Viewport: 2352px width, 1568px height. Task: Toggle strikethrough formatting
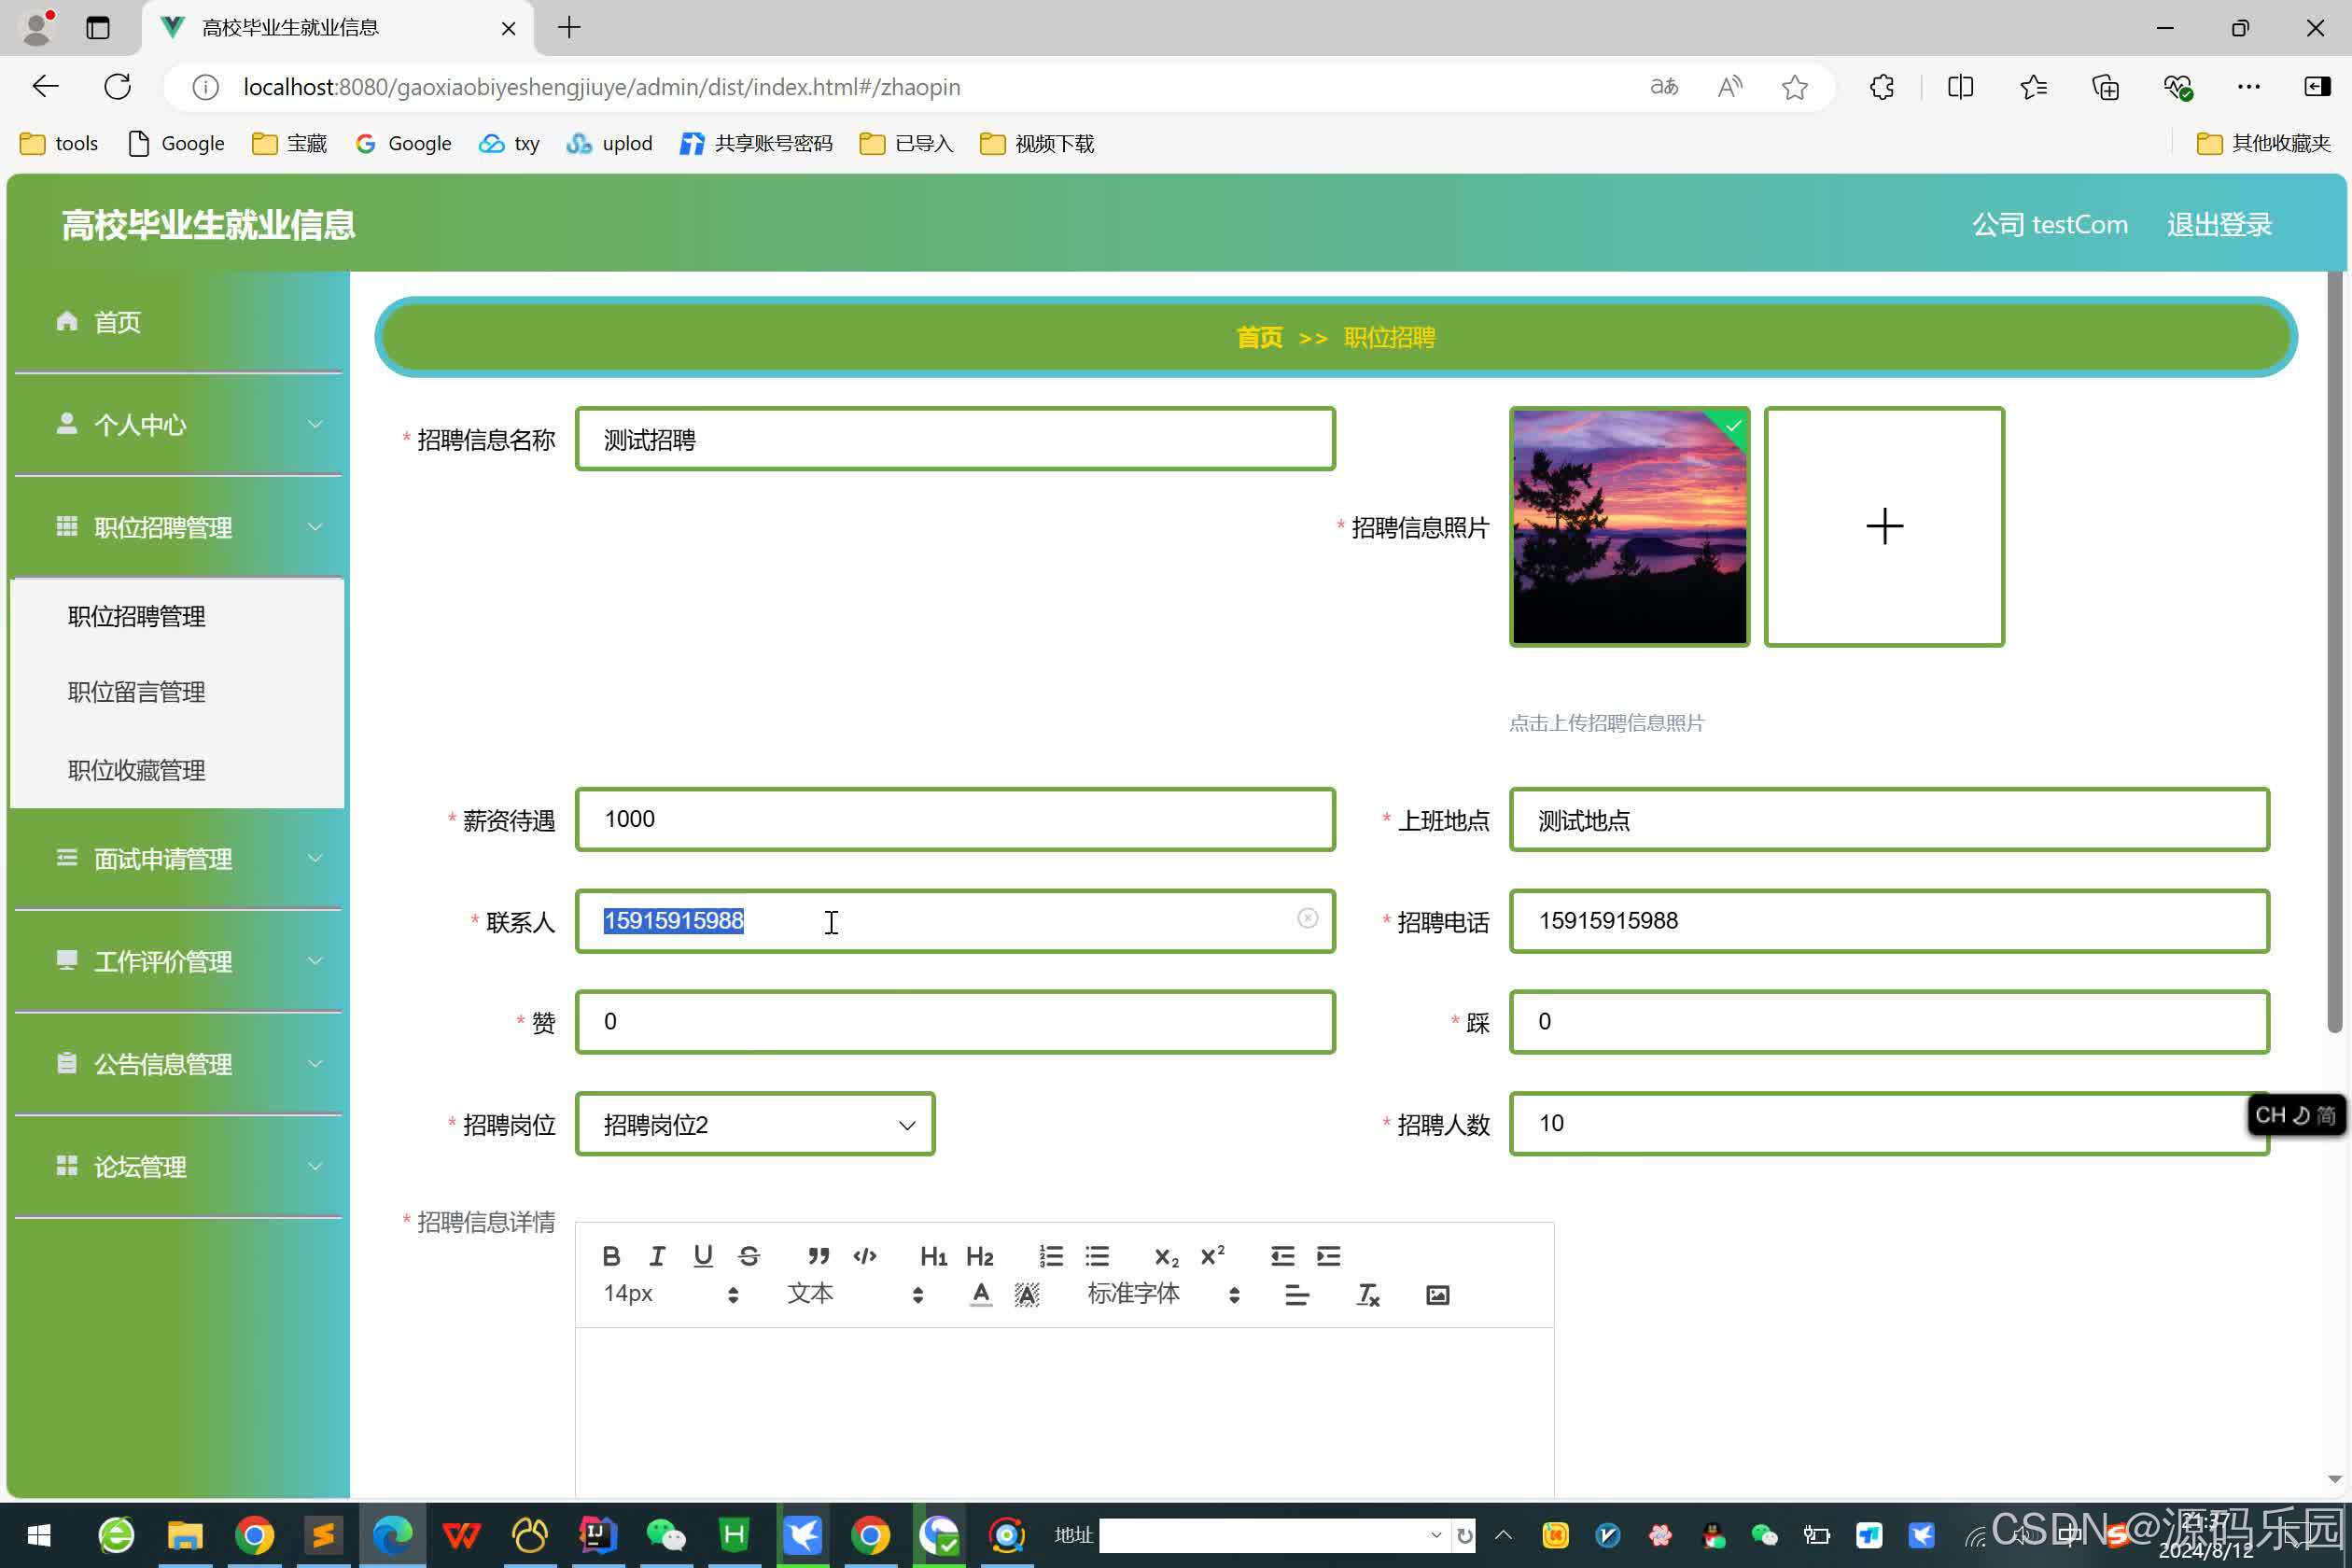[749, 1256]
